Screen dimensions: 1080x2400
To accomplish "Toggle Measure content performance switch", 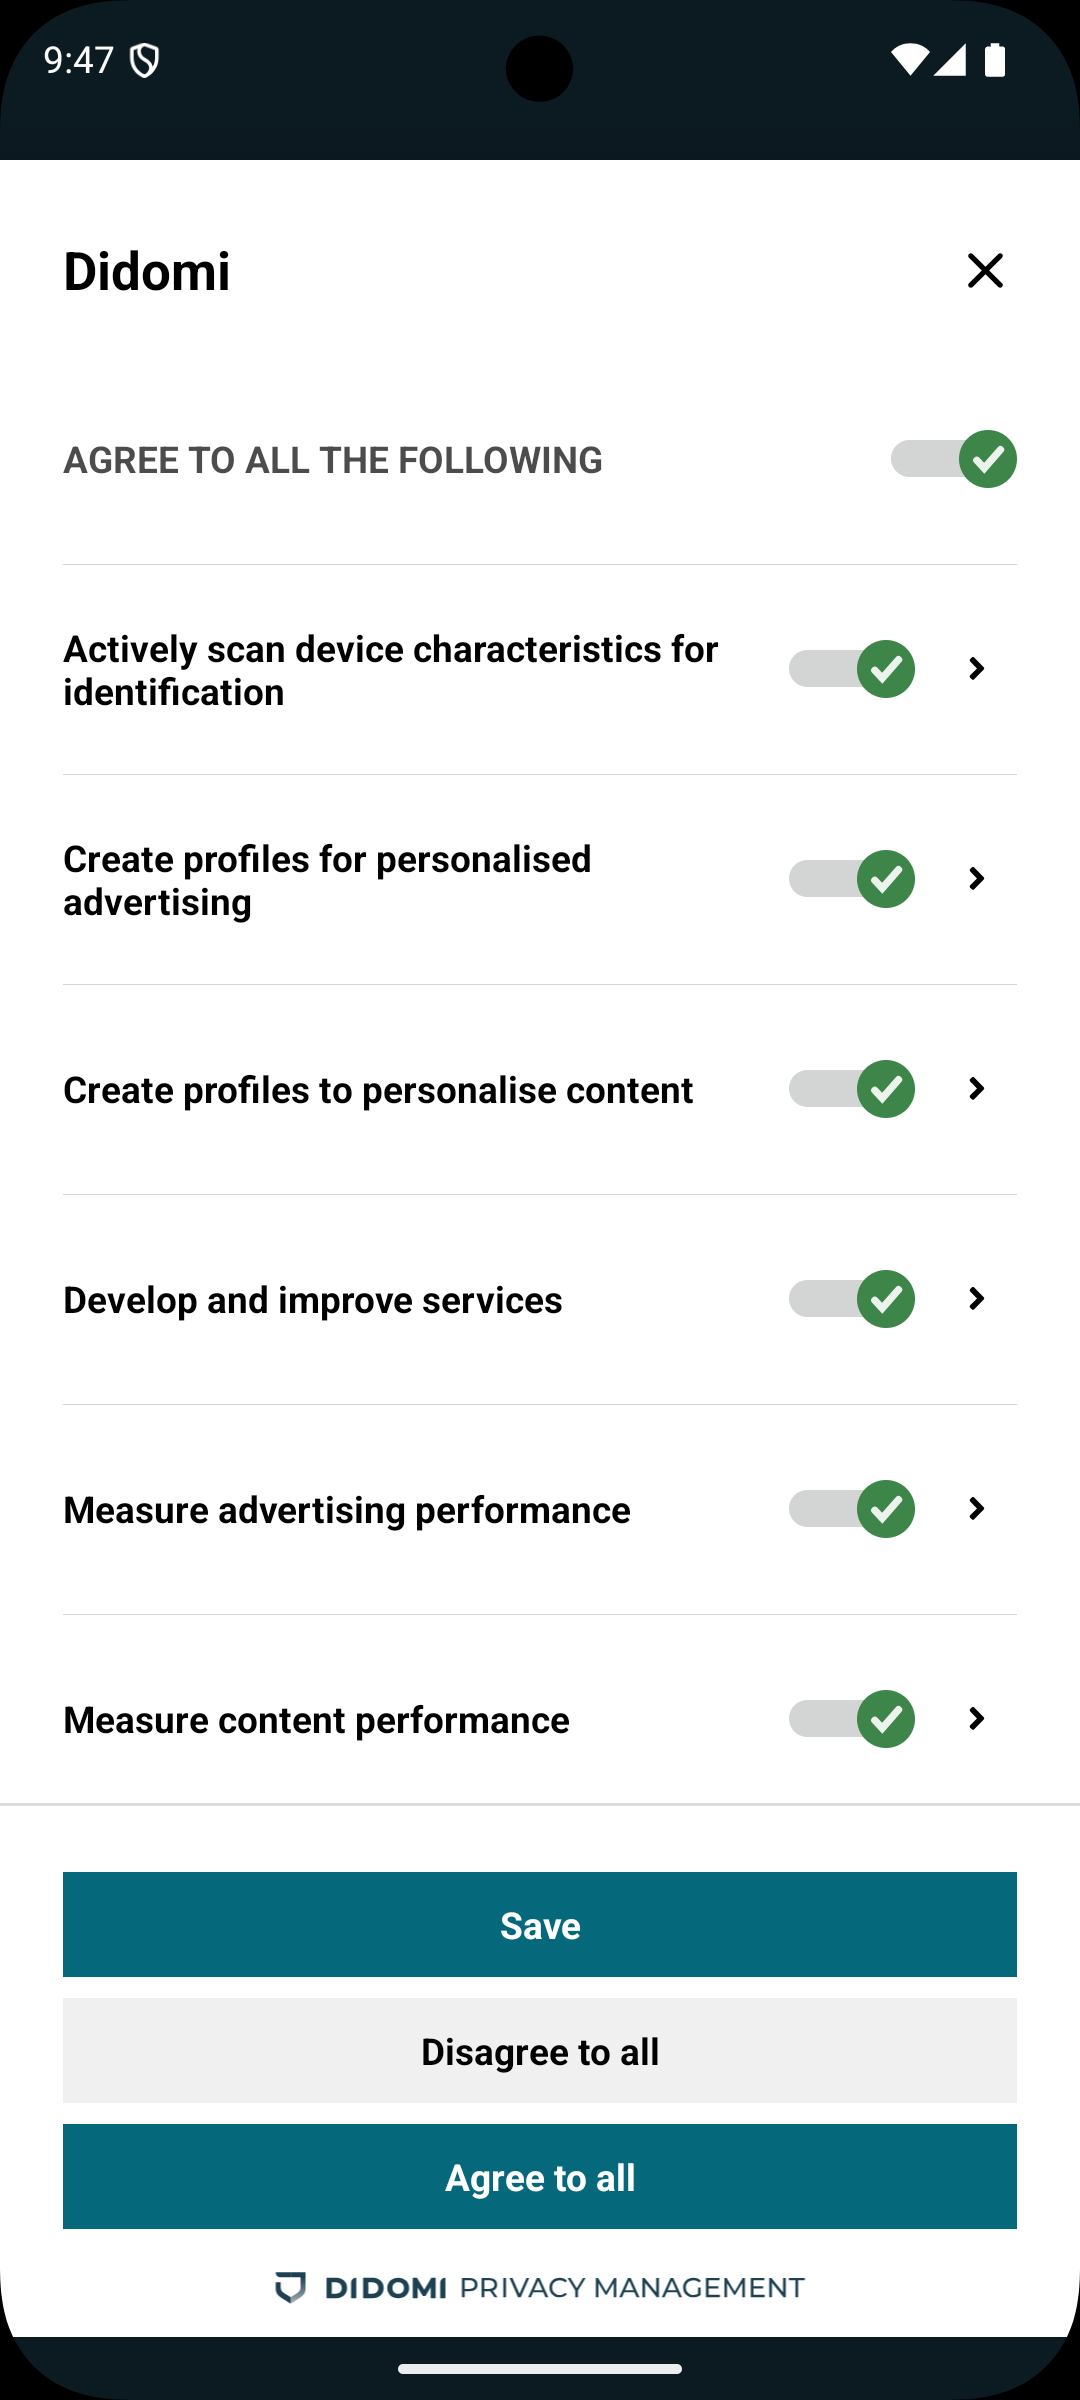I will pyautogui.click(x=851, y=1719).
